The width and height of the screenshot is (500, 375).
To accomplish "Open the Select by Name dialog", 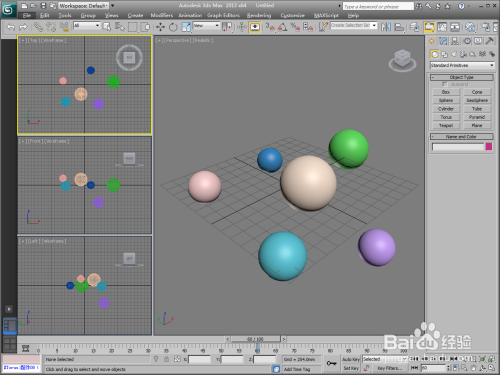I will 119,27.
